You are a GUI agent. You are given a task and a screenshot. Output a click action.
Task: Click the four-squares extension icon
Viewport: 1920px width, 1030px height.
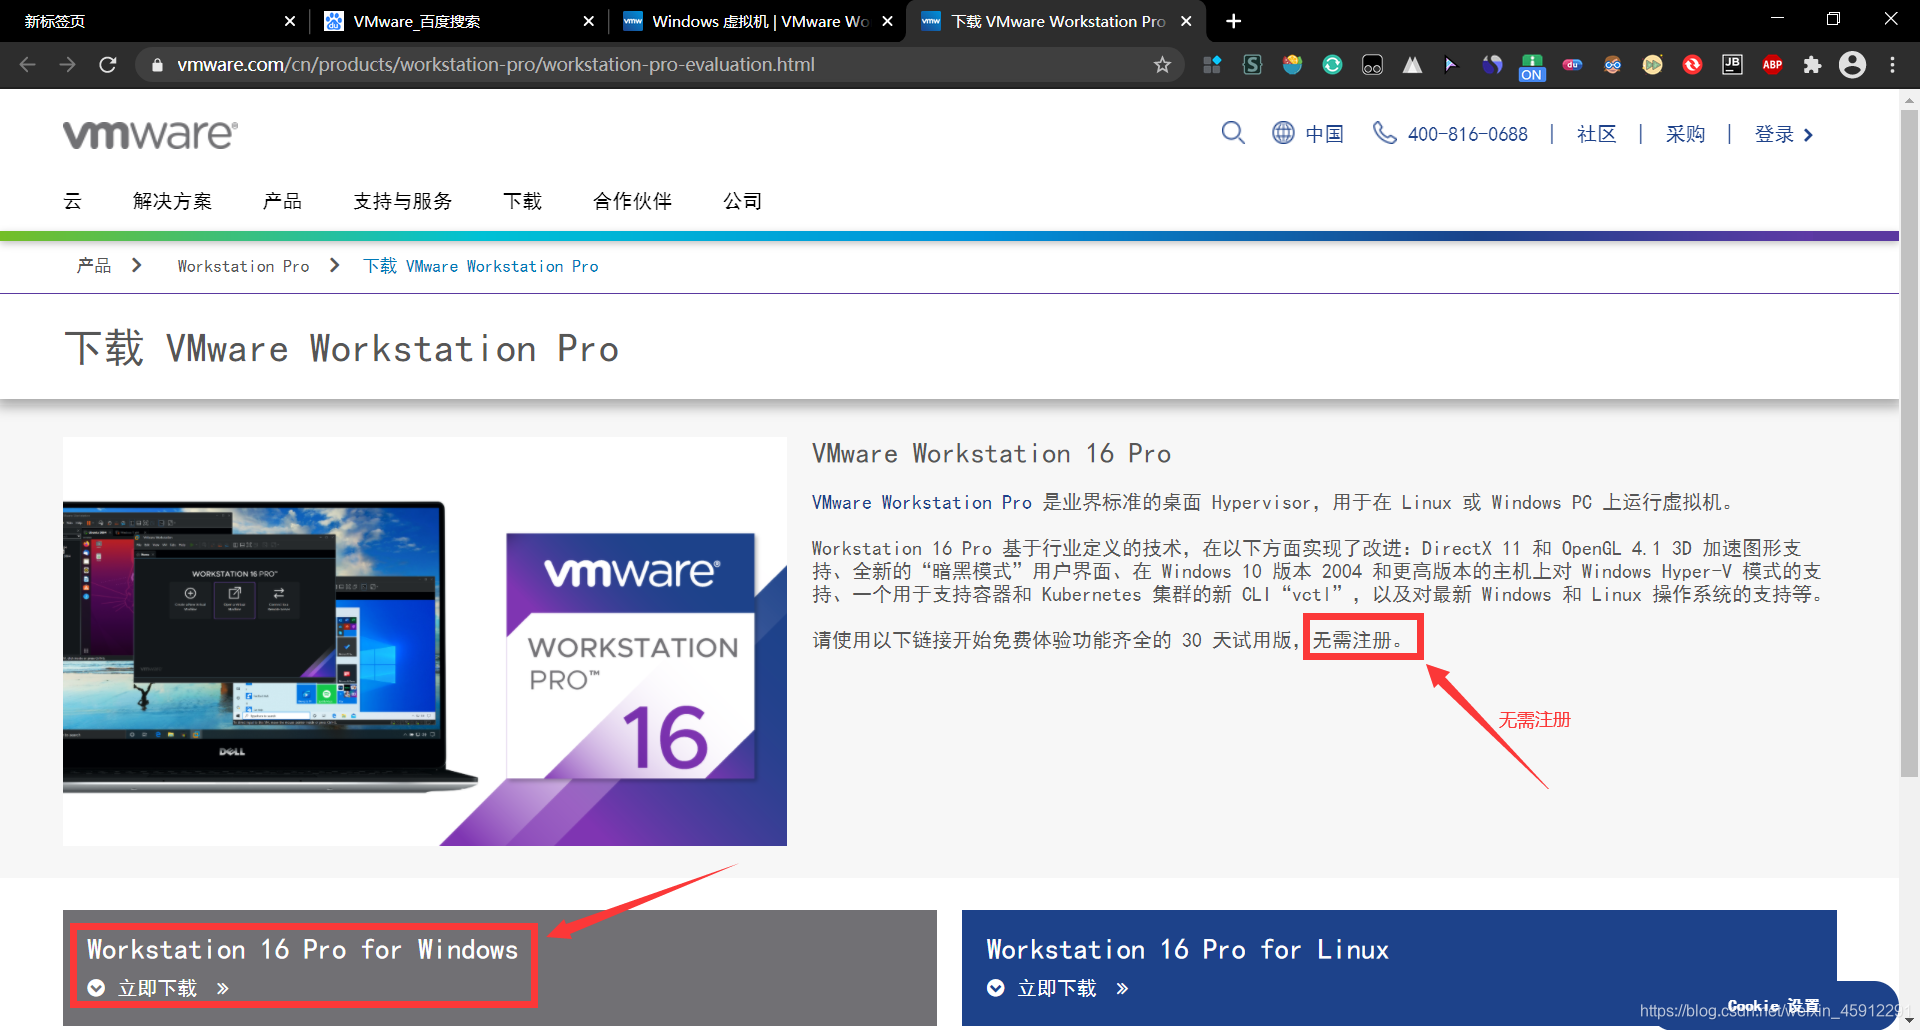click(x=1212, y=65)
